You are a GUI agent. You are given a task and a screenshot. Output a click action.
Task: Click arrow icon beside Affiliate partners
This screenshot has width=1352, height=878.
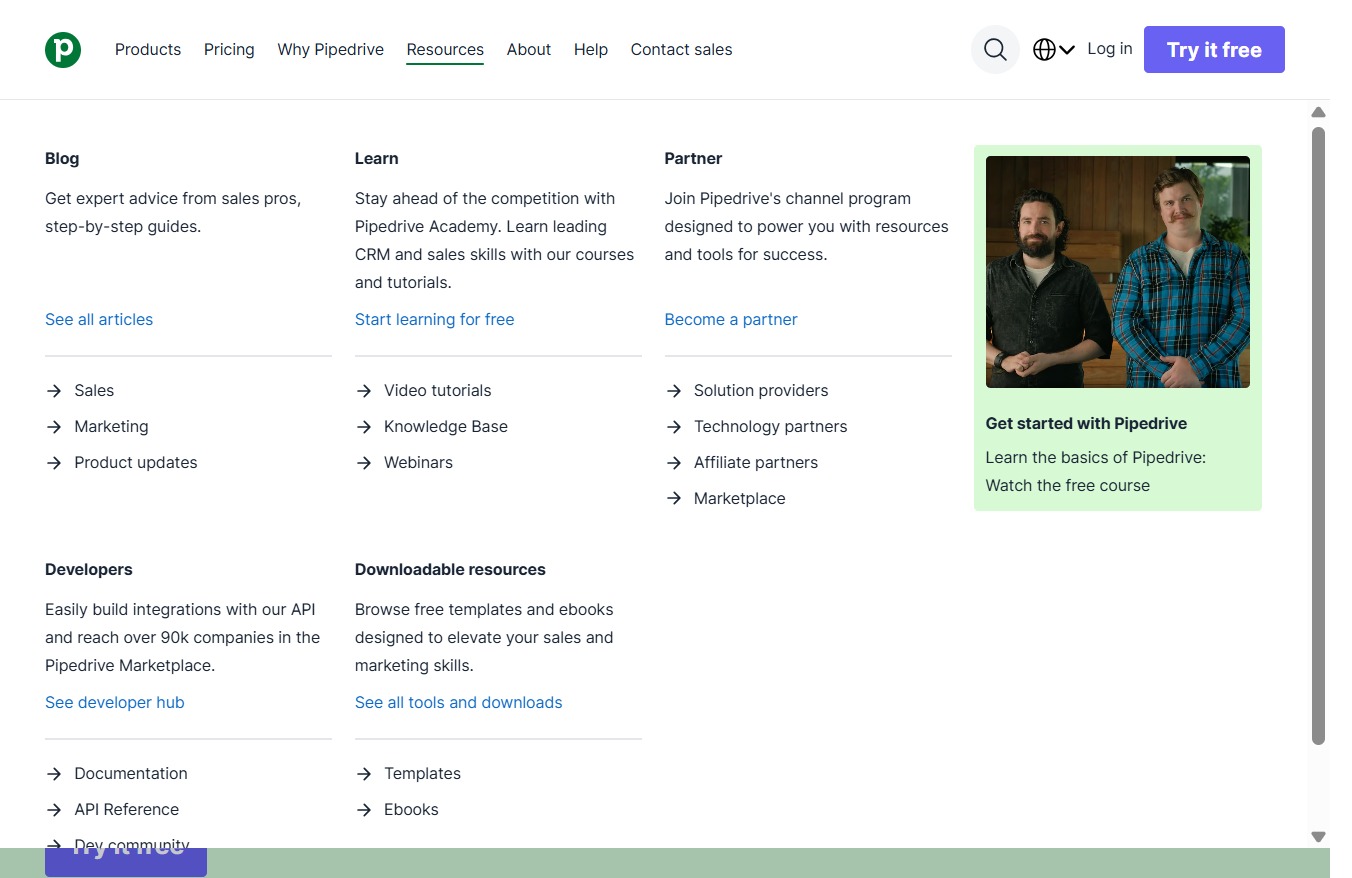click(x=674, y=463)
